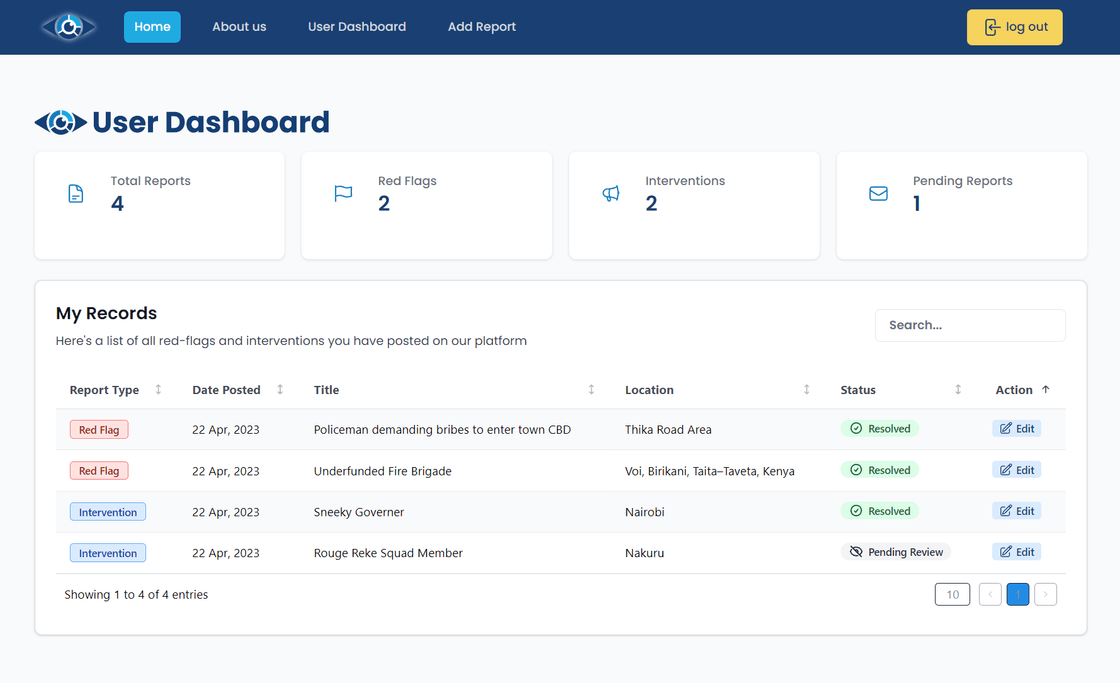
Task: Click Showing 1 to 4 of 4 entries
Action: click(136, 594)
